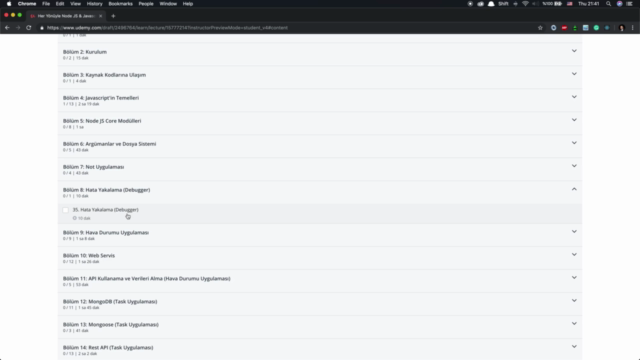Expand Bölüm 11: API Kullanma chevron
The width and height of the screenshot is (640, 360).
574,278
